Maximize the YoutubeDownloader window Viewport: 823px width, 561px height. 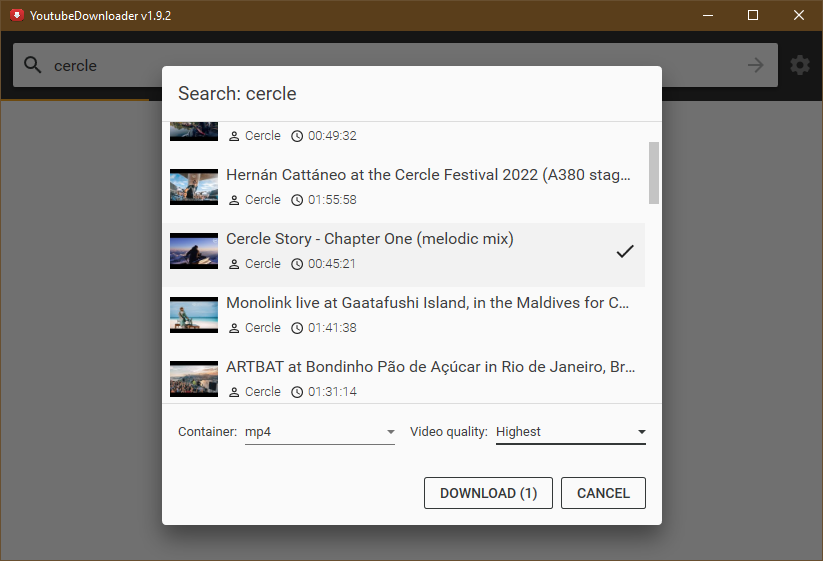753,15
